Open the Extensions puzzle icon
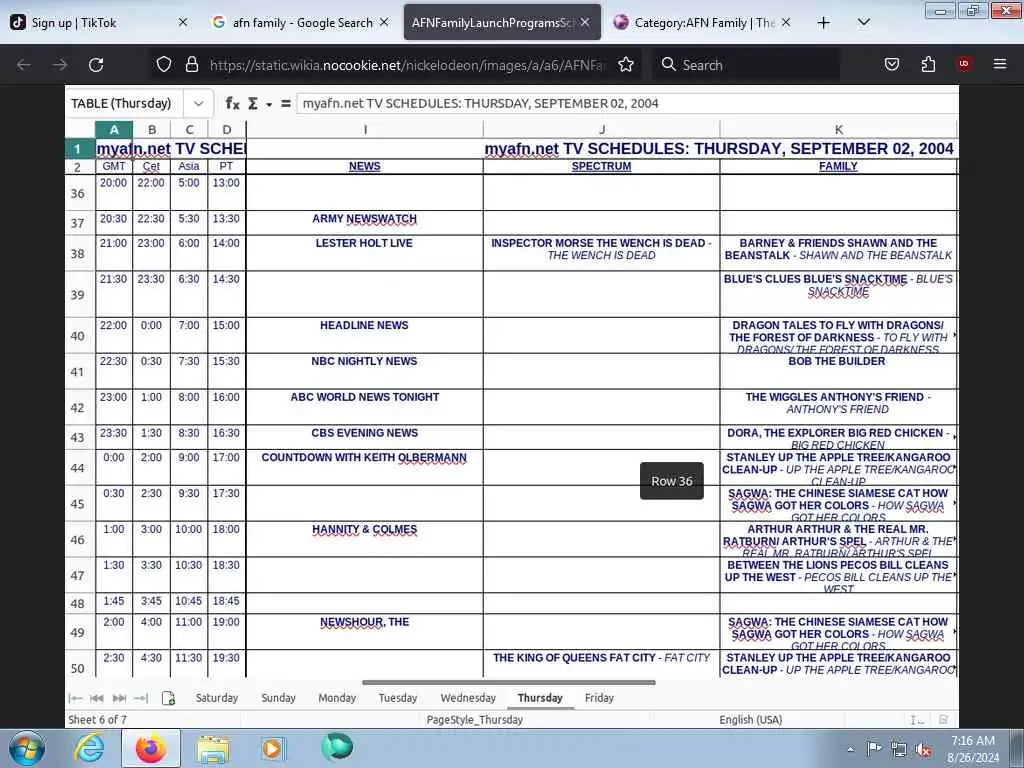 (928, 64)
